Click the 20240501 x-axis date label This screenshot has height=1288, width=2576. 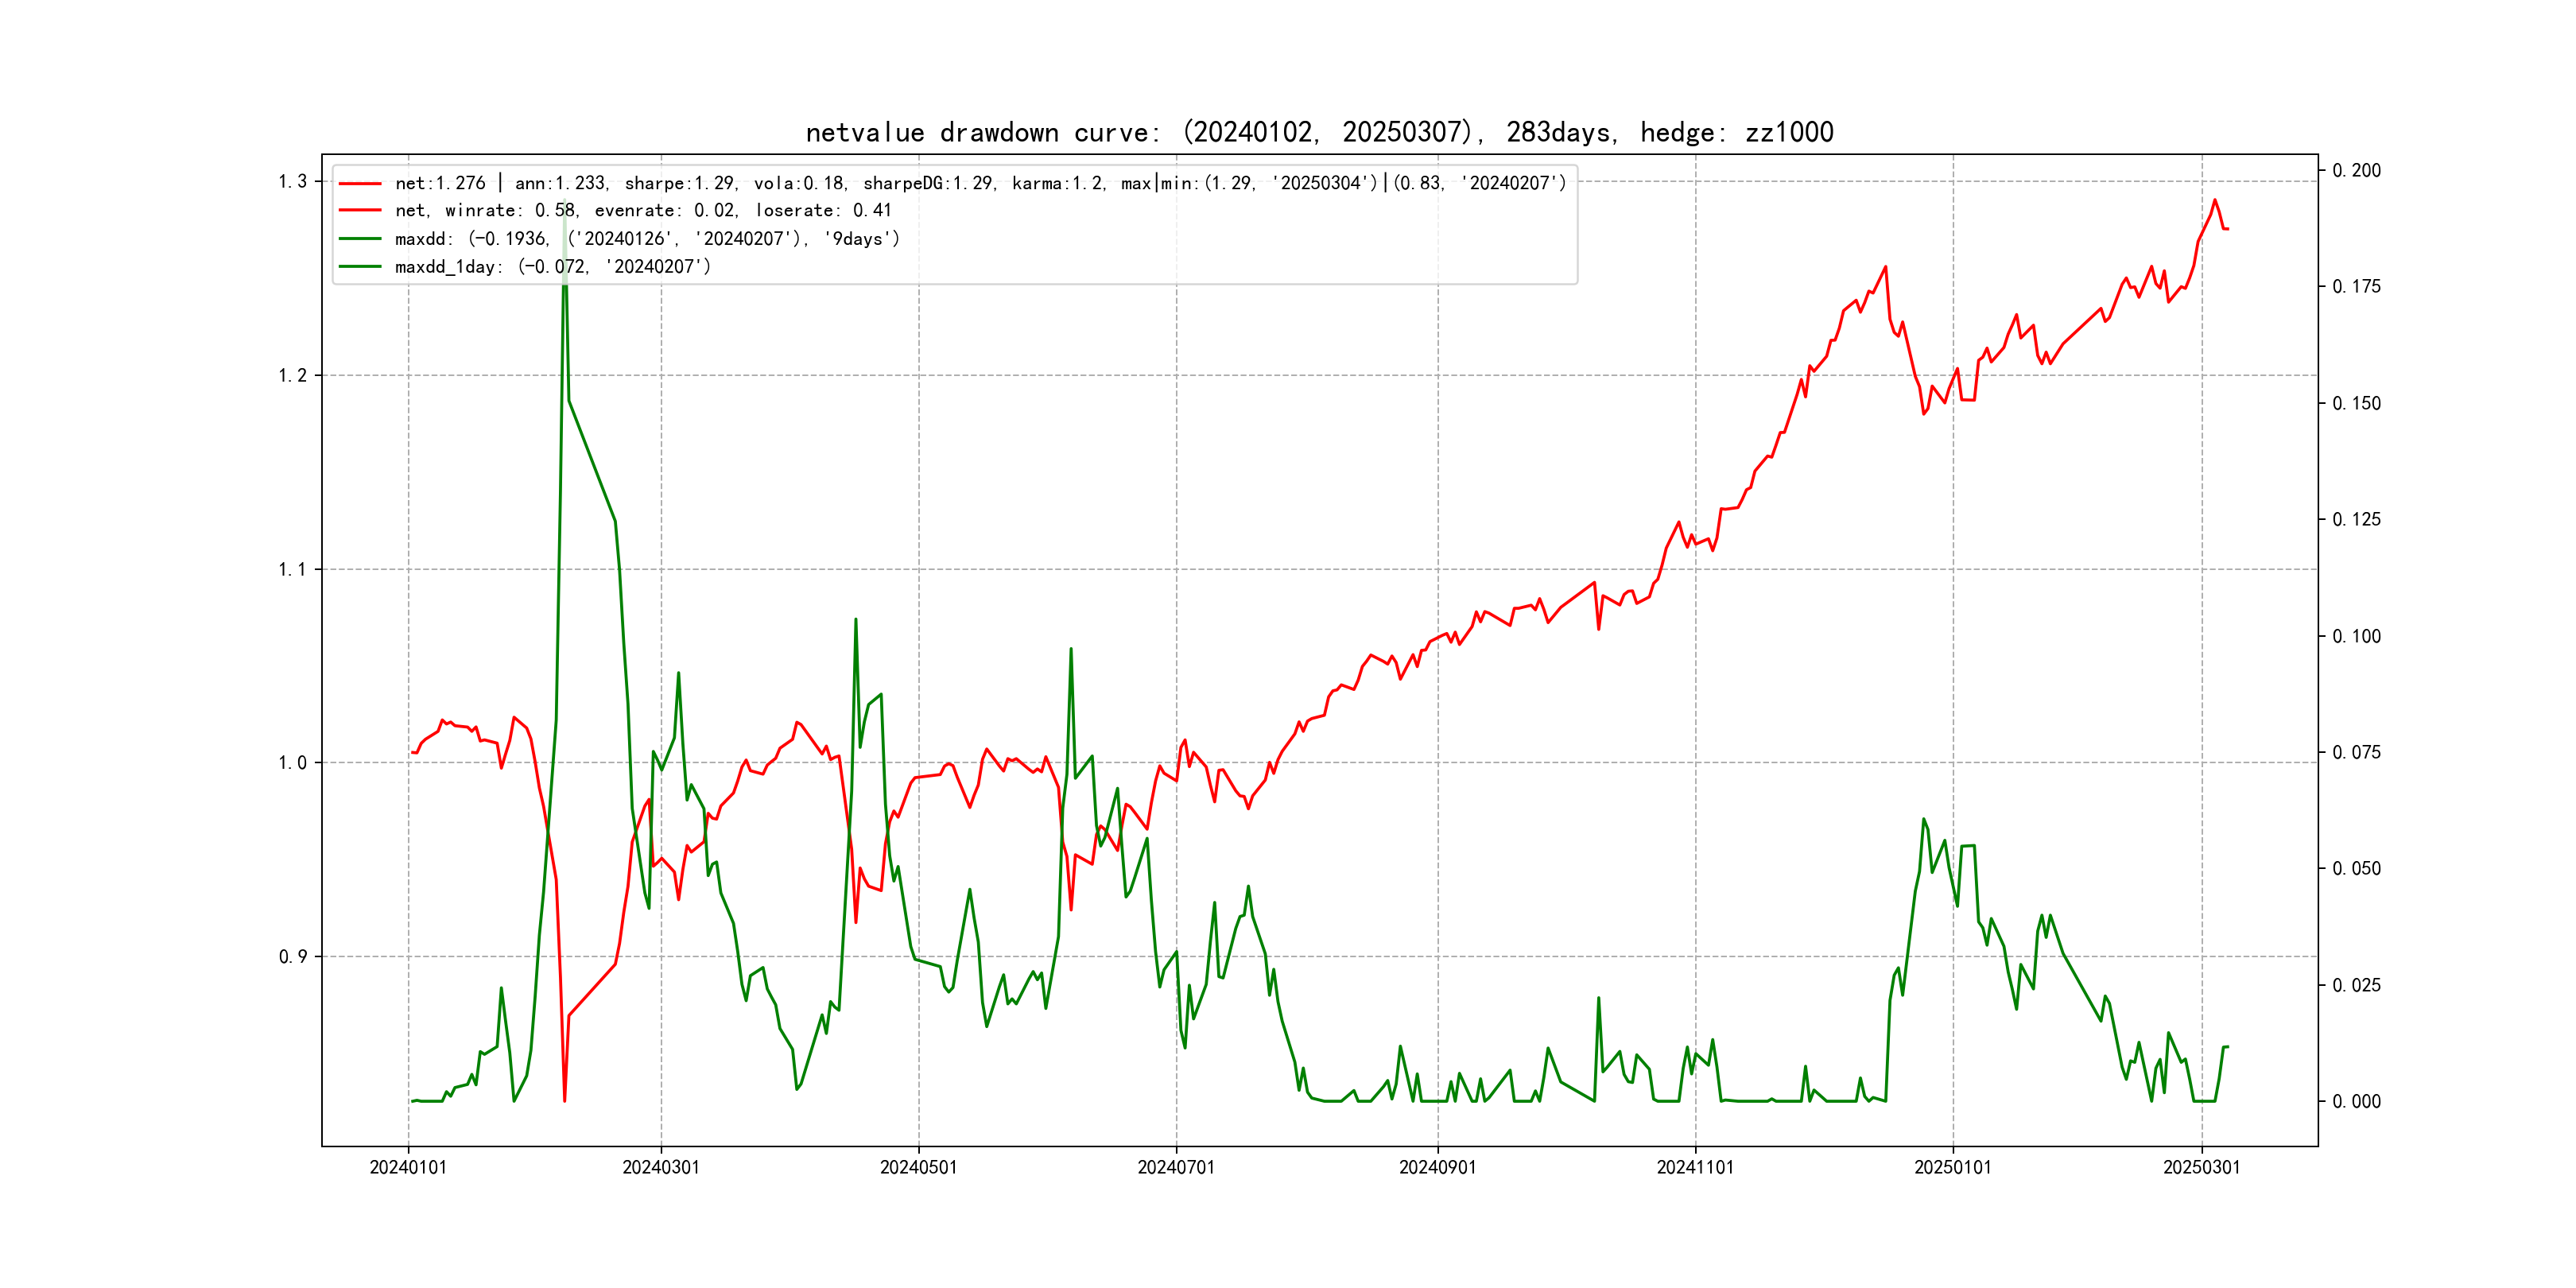pyautogui.click(x=918, y=1168)
